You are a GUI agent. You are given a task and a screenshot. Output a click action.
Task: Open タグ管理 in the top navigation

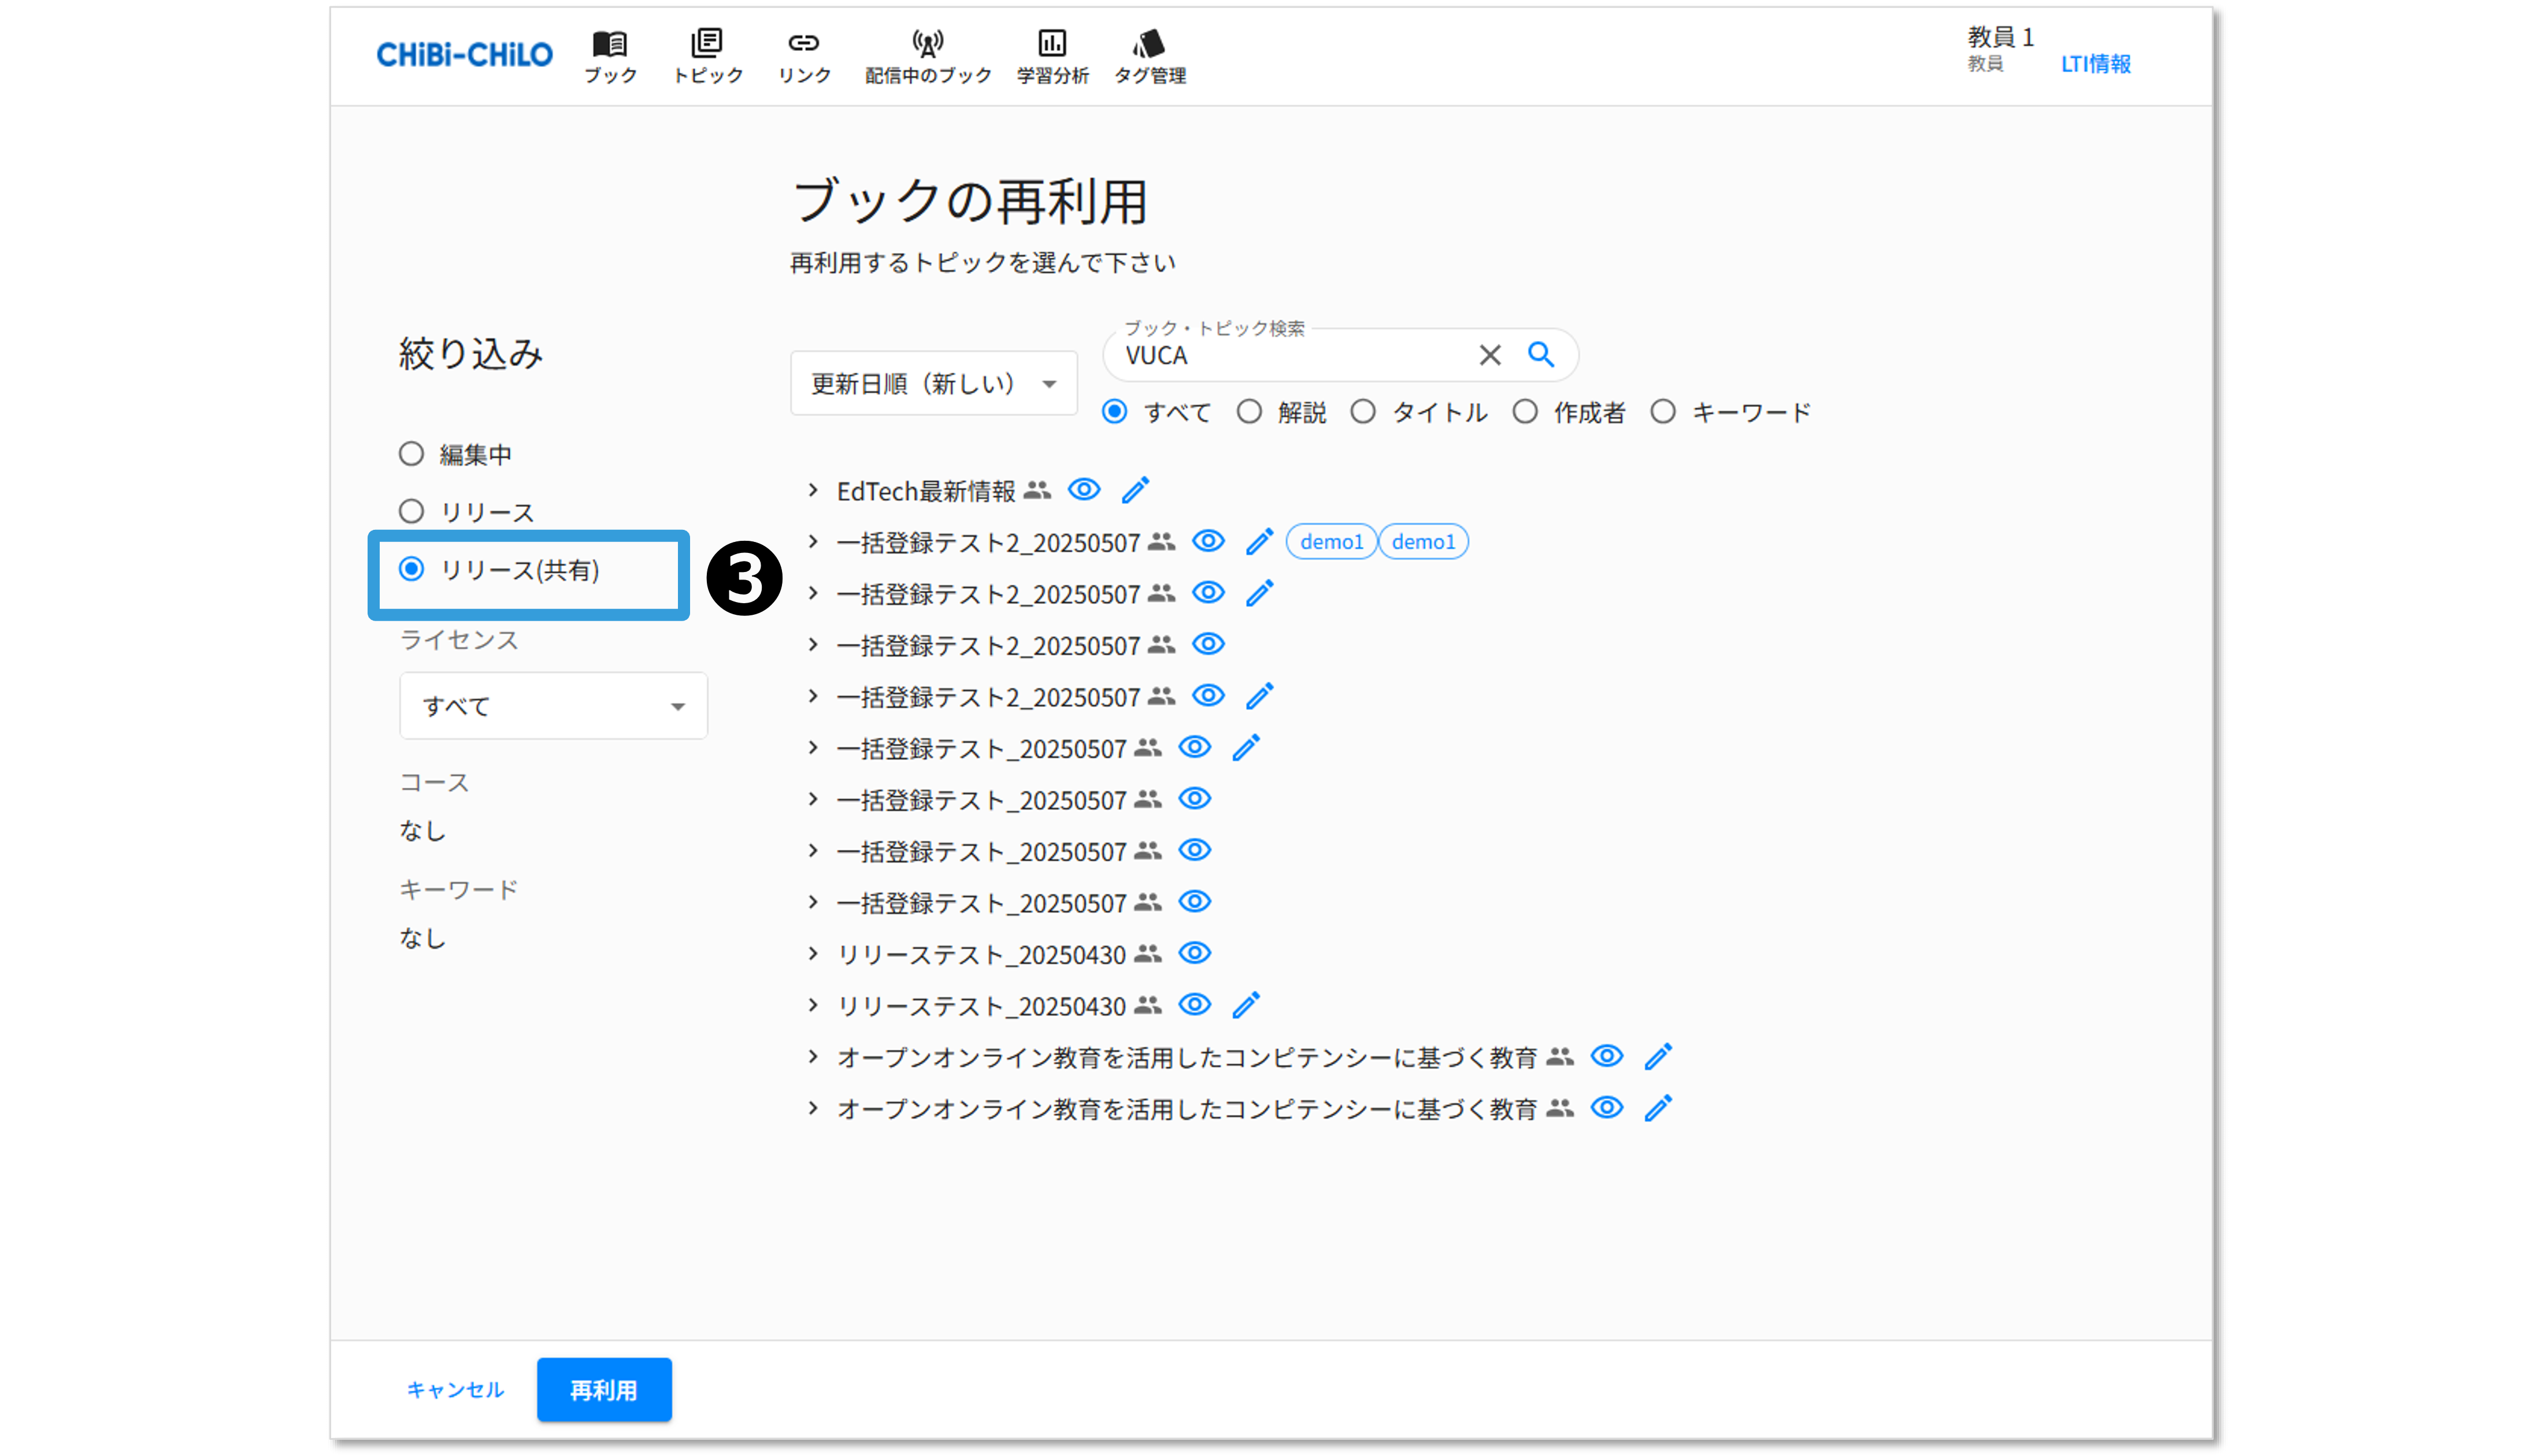[1150, 56]
